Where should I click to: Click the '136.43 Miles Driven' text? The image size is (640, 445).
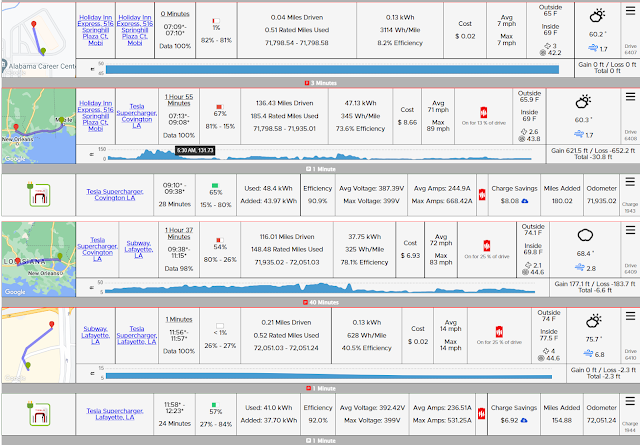[x=284, y=103]
